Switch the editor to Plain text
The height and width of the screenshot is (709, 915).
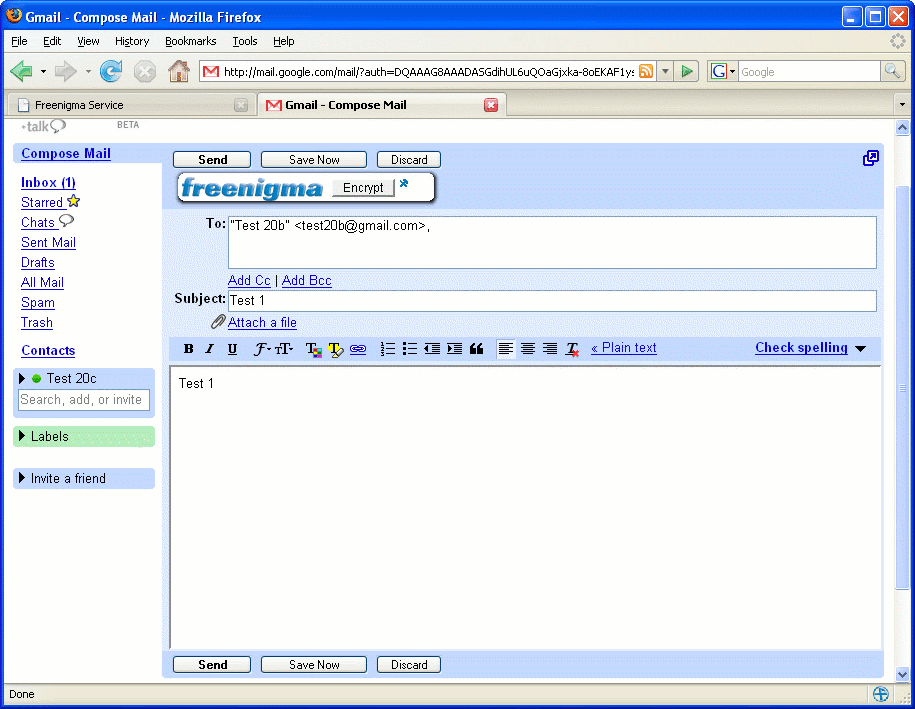pos(624,348)
